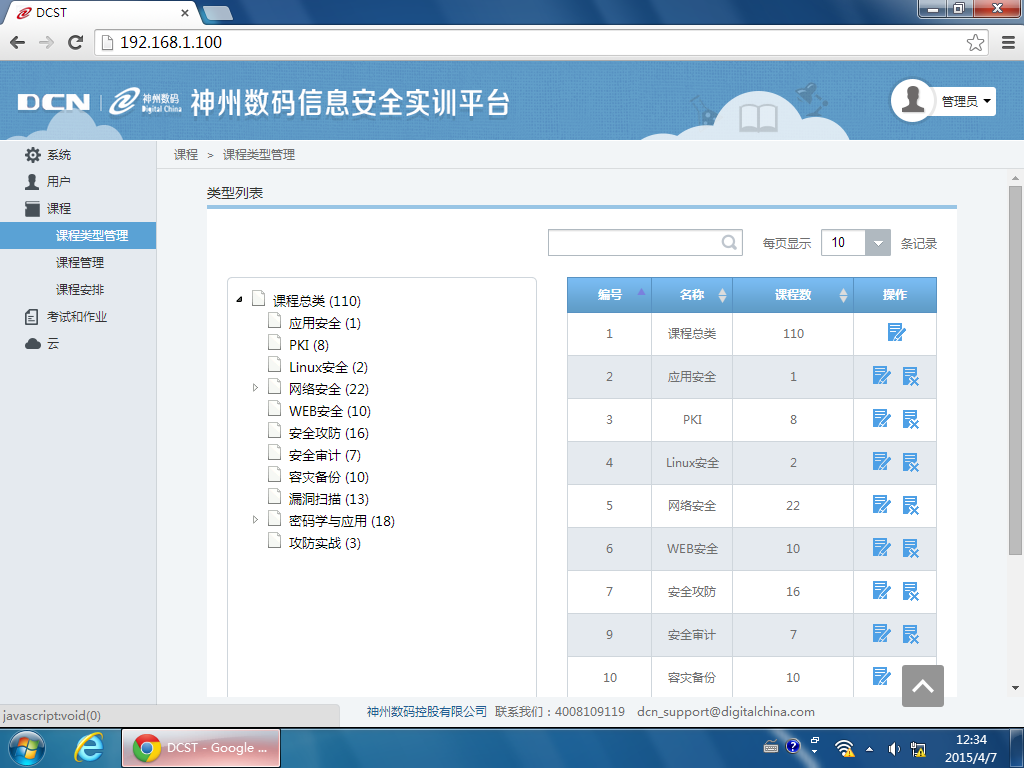Collapse the 课程总类 tree node
Viewport: 1024px width, 768px height.
240,300
